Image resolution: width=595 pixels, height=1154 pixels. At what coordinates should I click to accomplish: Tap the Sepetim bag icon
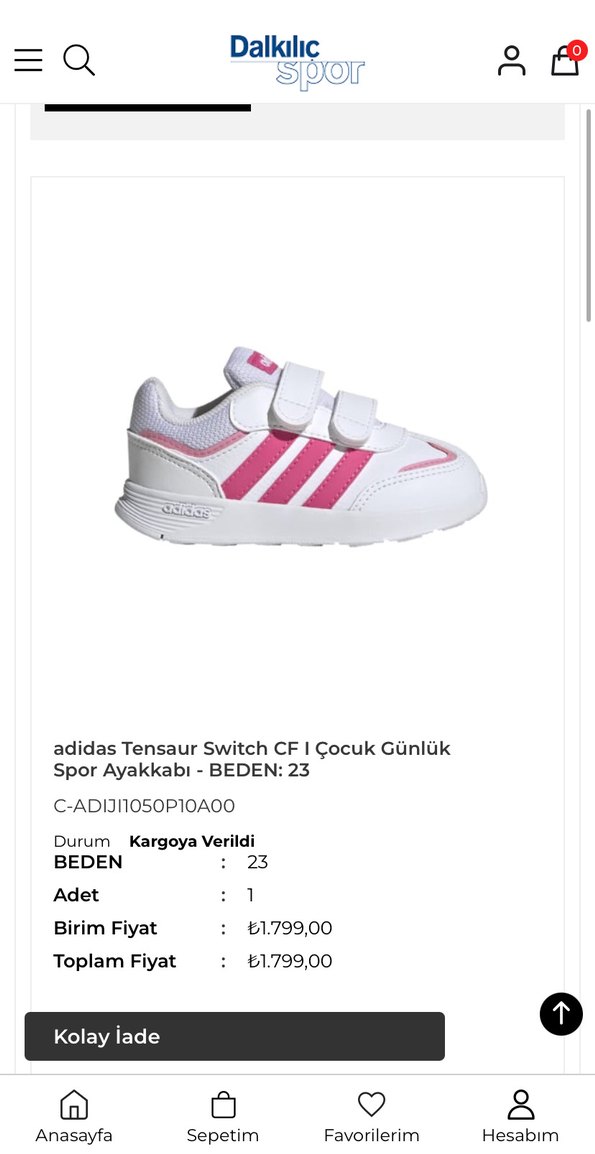223,1105
